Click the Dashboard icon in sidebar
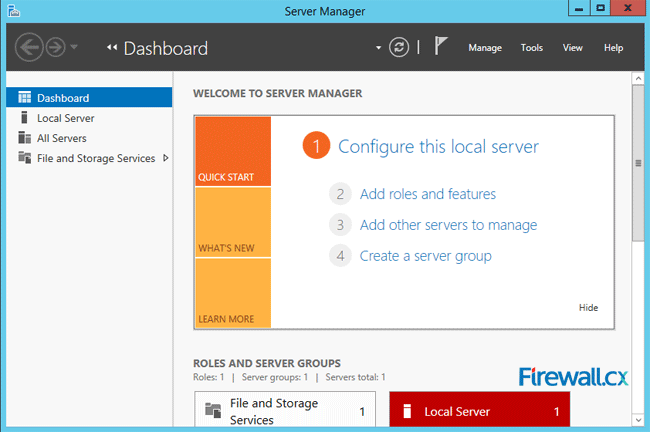 click(26, 98)
